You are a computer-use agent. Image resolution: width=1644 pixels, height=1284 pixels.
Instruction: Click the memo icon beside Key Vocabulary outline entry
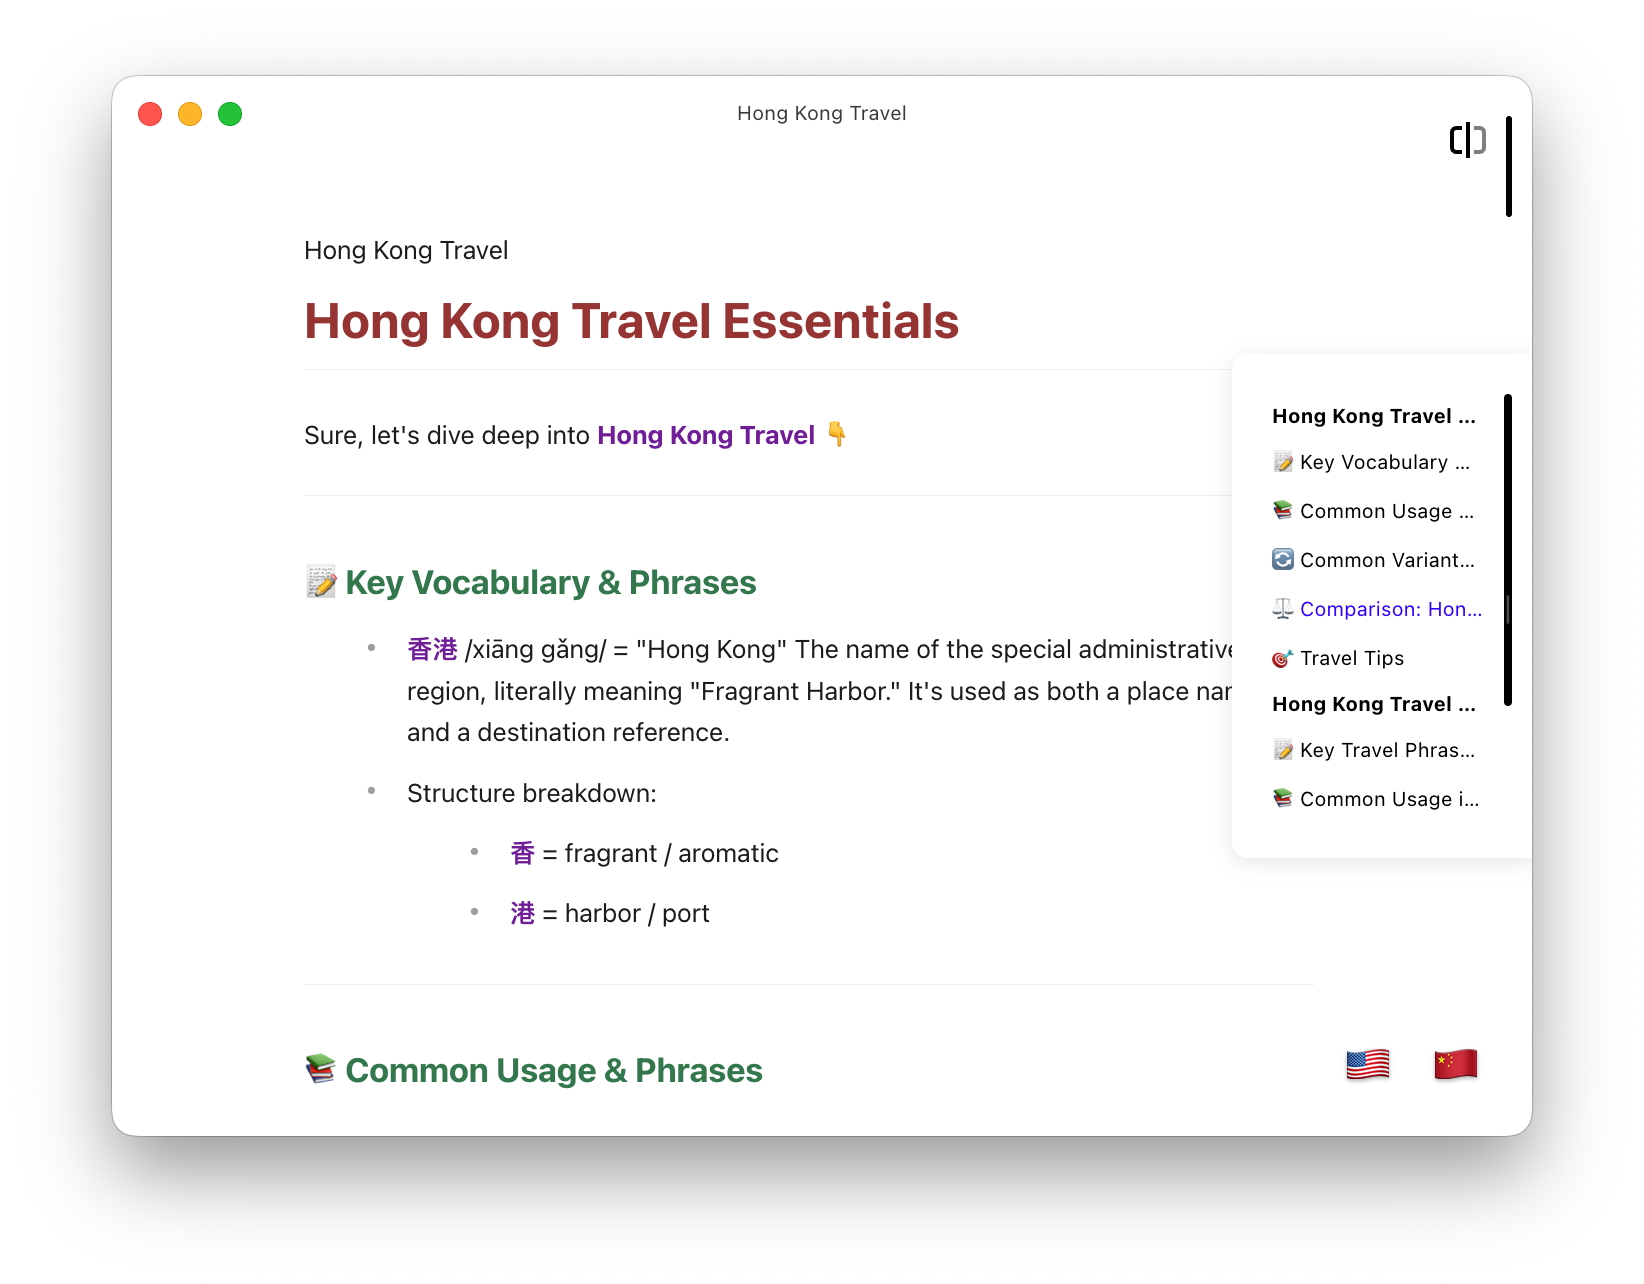pos(1283,462)
